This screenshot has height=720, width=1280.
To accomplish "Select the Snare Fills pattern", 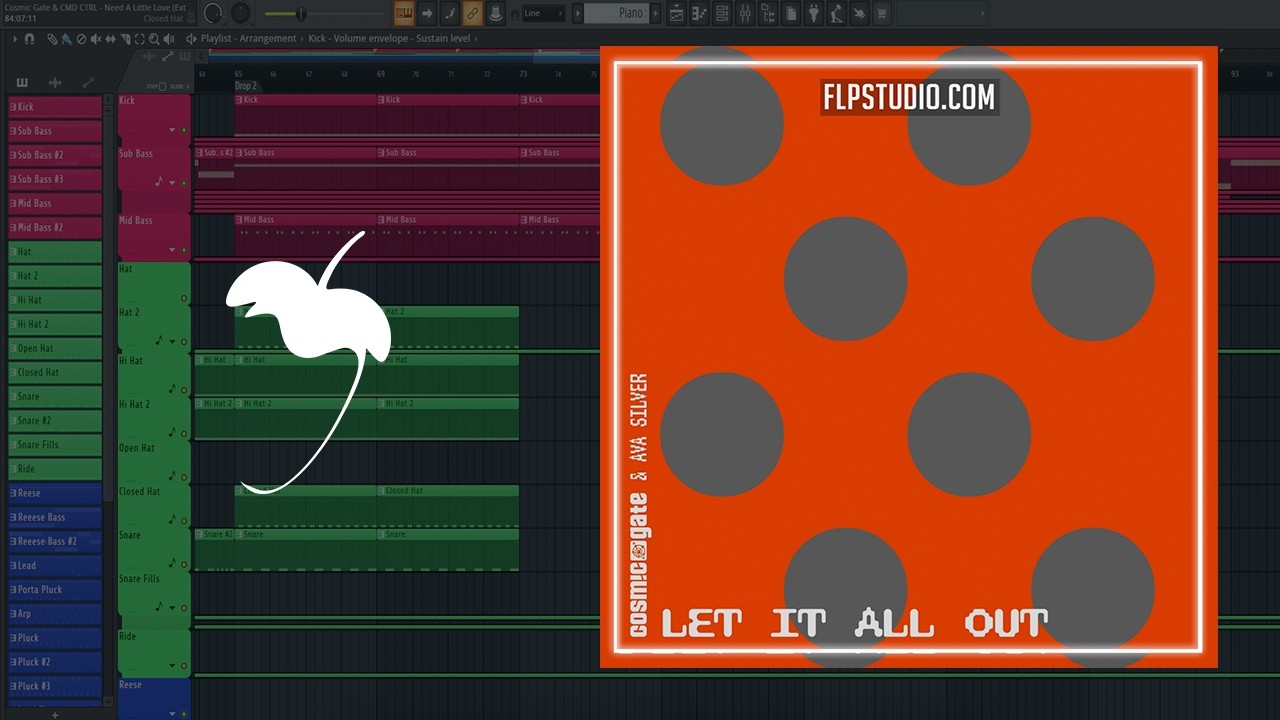I will pyautogui.click(x=55, y=445).
